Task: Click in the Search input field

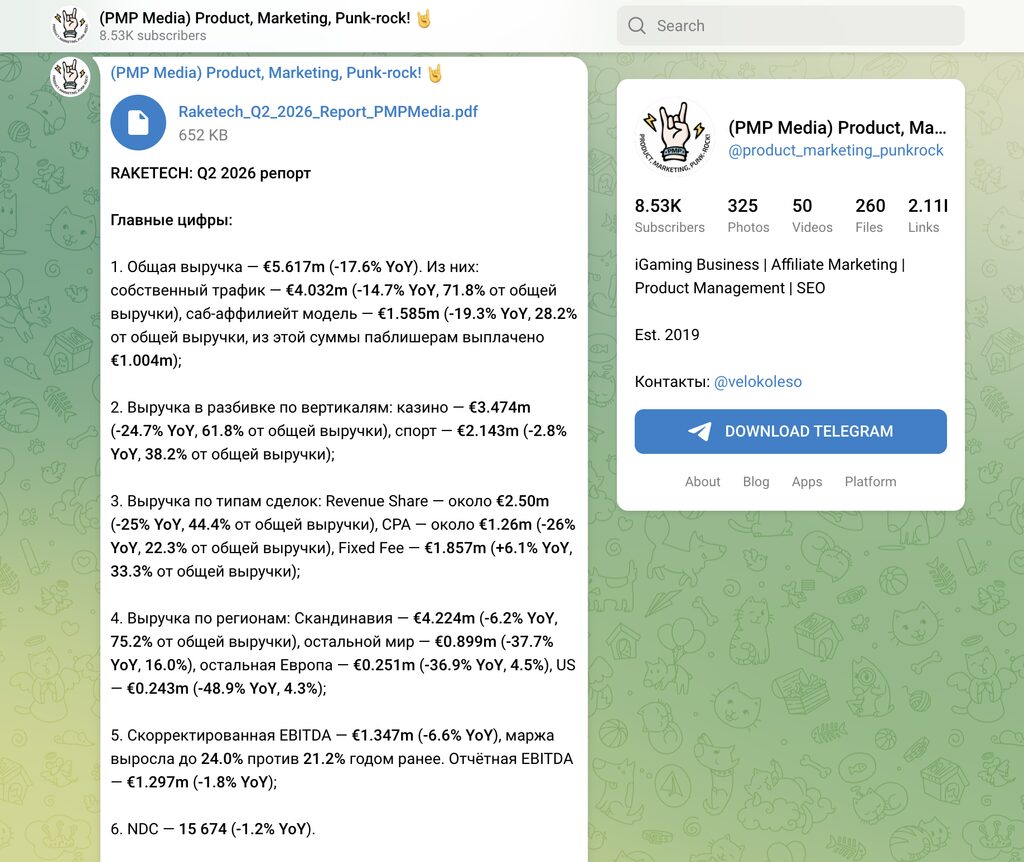Action: tap(790, 25)
